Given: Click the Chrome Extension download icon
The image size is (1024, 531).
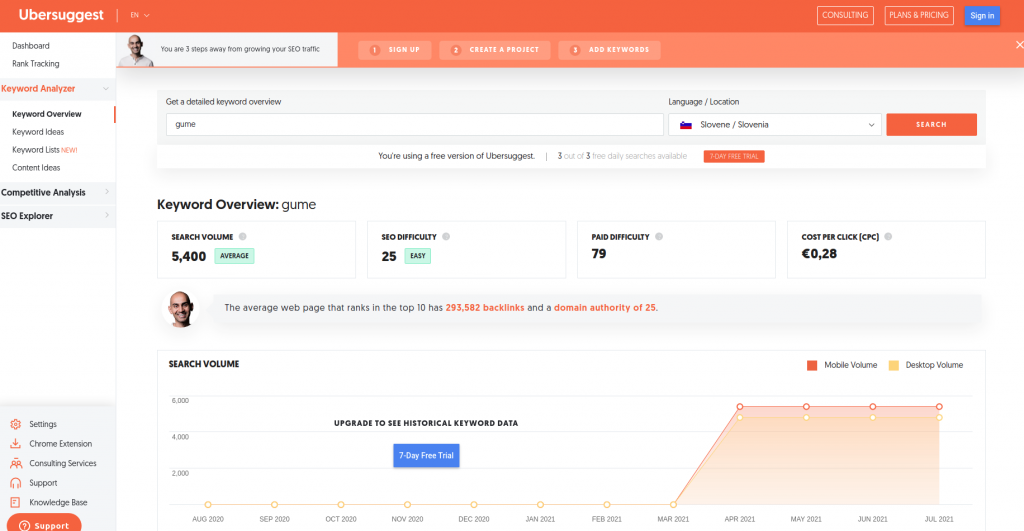Looking at the screenshot, I should (16, 443).
